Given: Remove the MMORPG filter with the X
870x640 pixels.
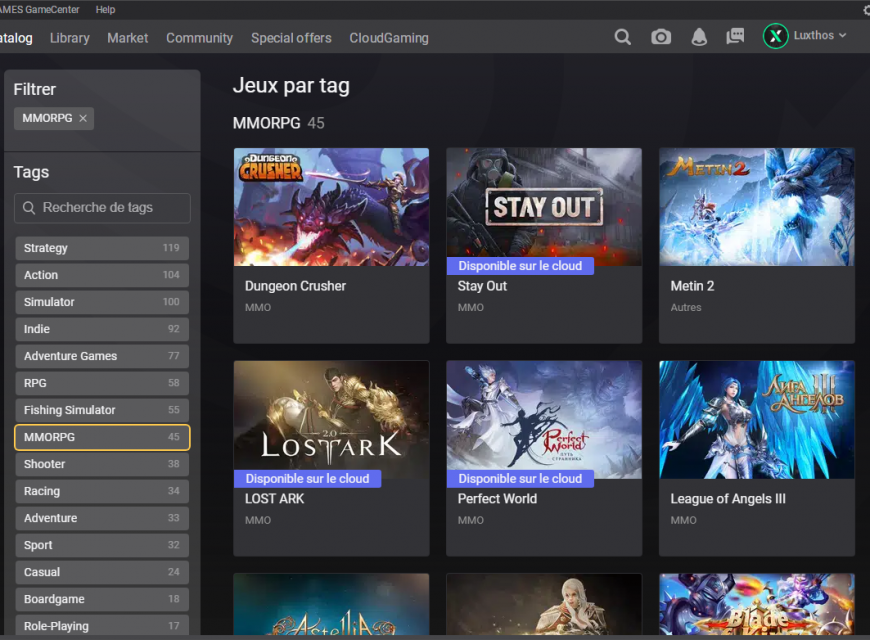Looking at the screenshot, I should tap(83, 118).
